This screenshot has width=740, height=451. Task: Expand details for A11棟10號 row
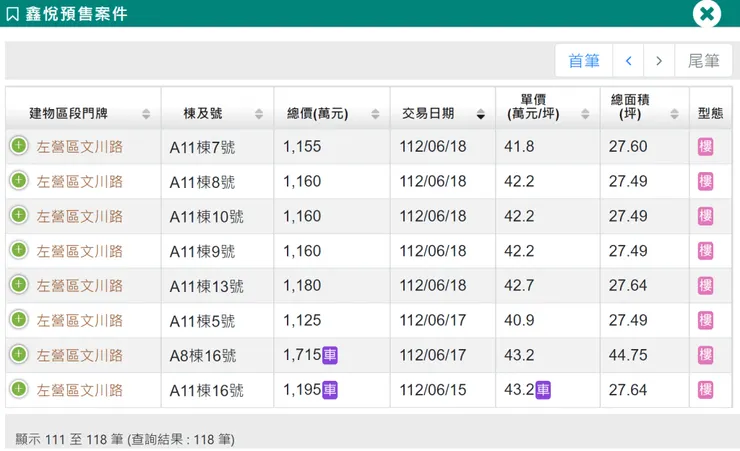point(19,216)
